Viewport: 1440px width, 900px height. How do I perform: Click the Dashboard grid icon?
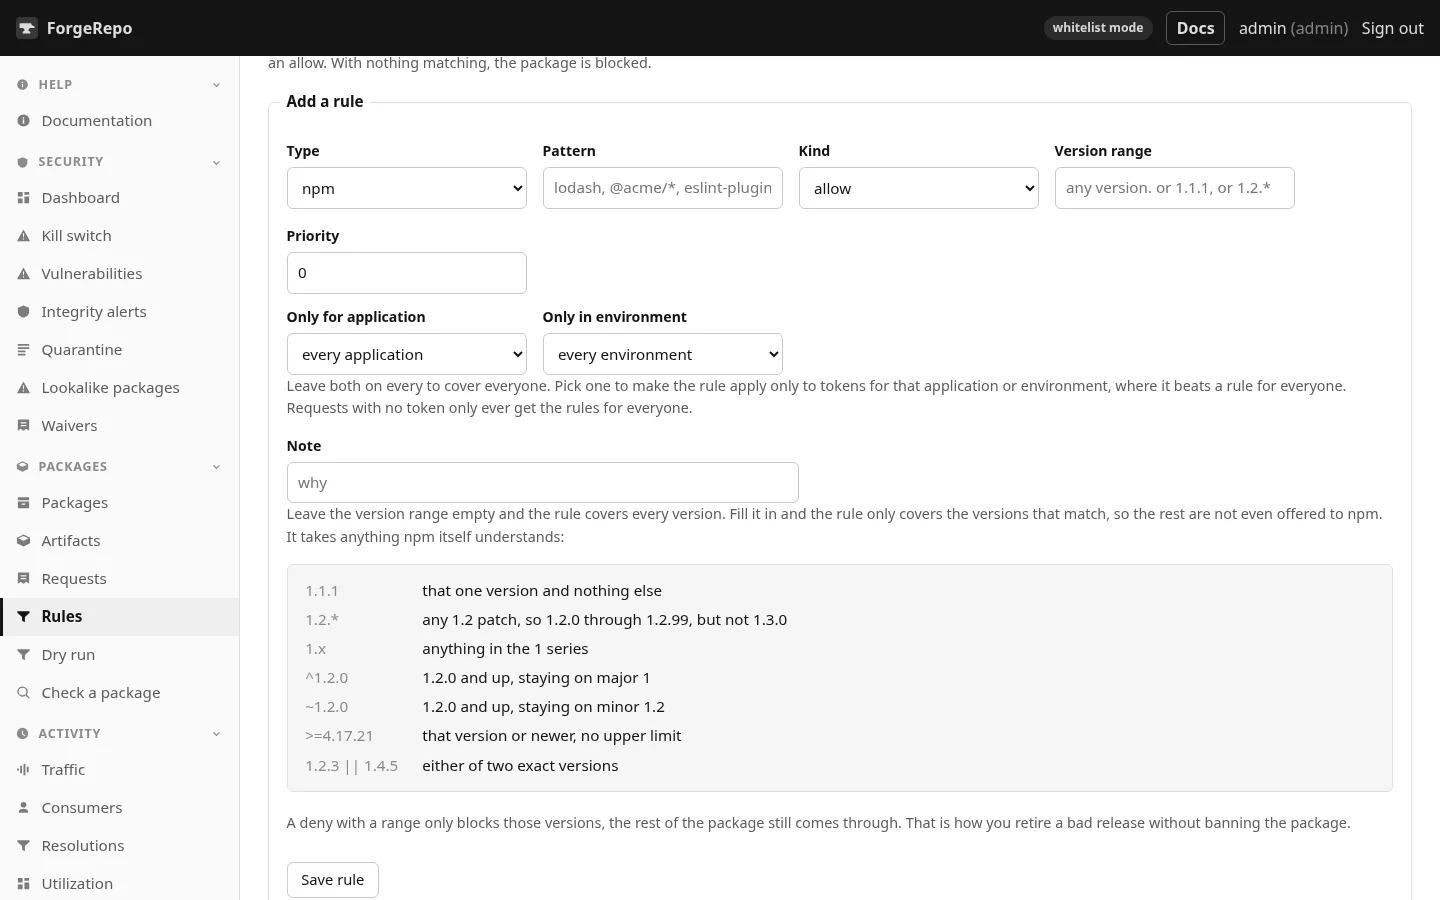[23, 198]
